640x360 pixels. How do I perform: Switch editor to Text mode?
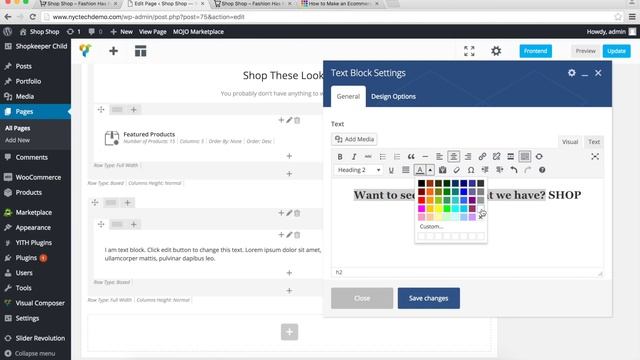pyautogui.click(x=594, y=142)
